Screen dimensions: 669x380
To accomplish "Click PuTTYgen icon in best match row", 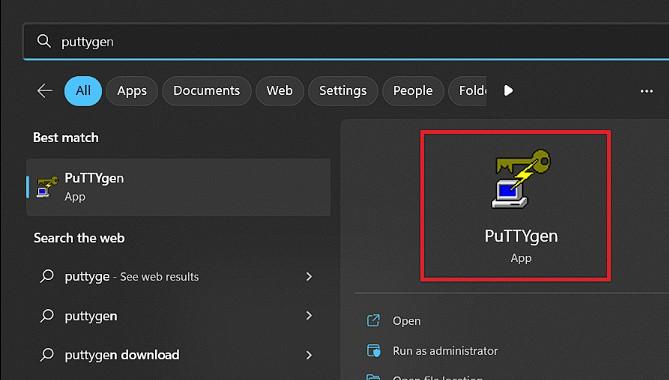I will (x=47, y=187).
